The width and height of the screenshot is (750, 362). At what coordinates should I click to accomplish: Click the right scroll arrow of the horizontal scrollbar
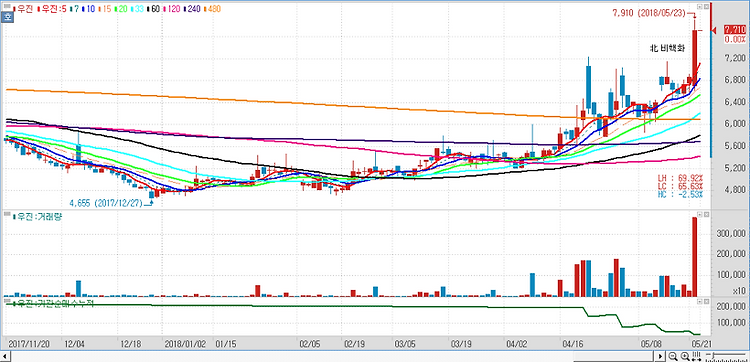tap(661, 356)
